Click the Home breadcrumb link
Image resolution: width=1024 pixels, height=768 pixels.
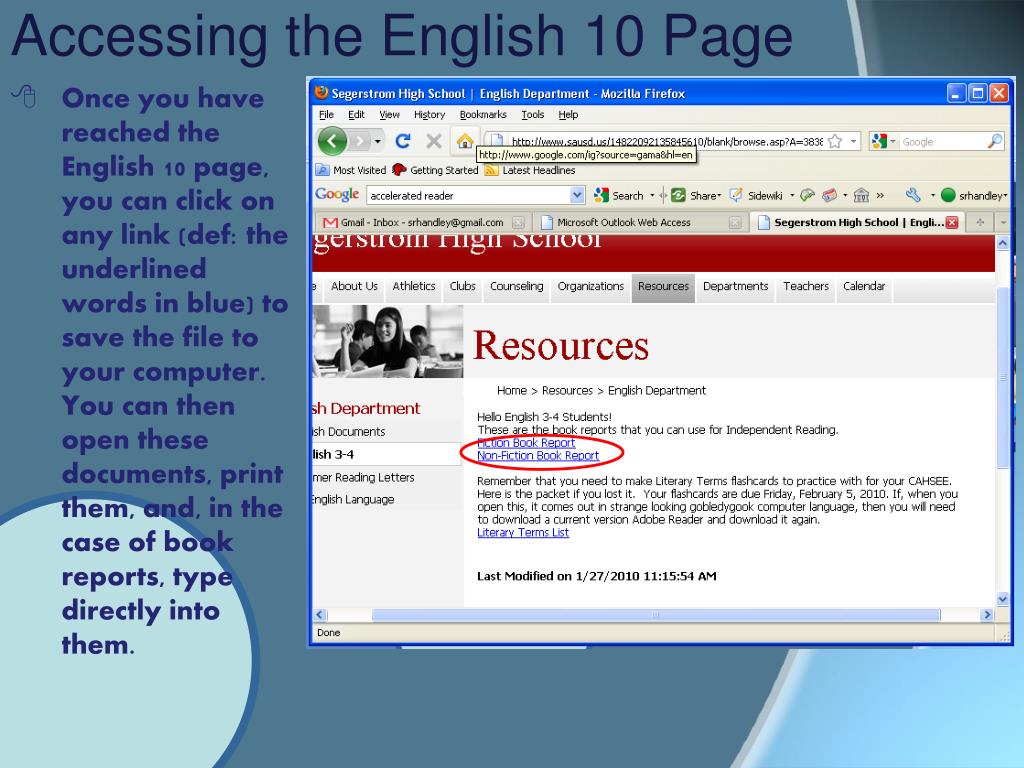coord(511,391)
